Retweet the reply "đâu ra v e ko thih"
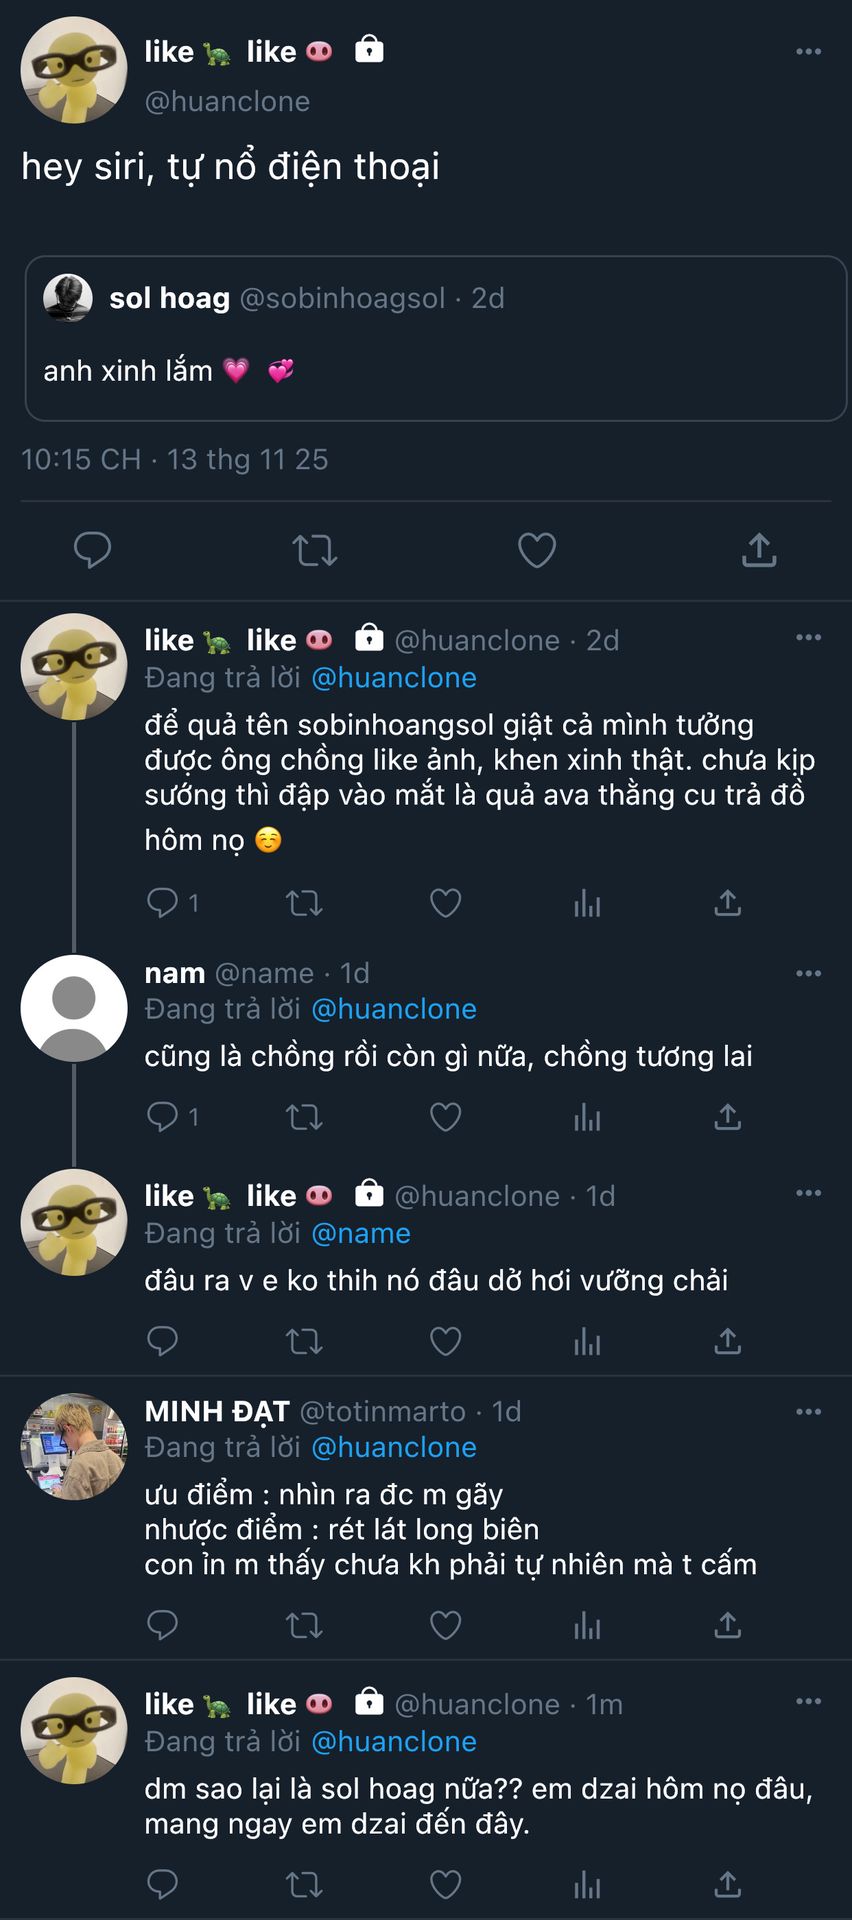Viewport: 852px width, 1920px height. 304,1340
